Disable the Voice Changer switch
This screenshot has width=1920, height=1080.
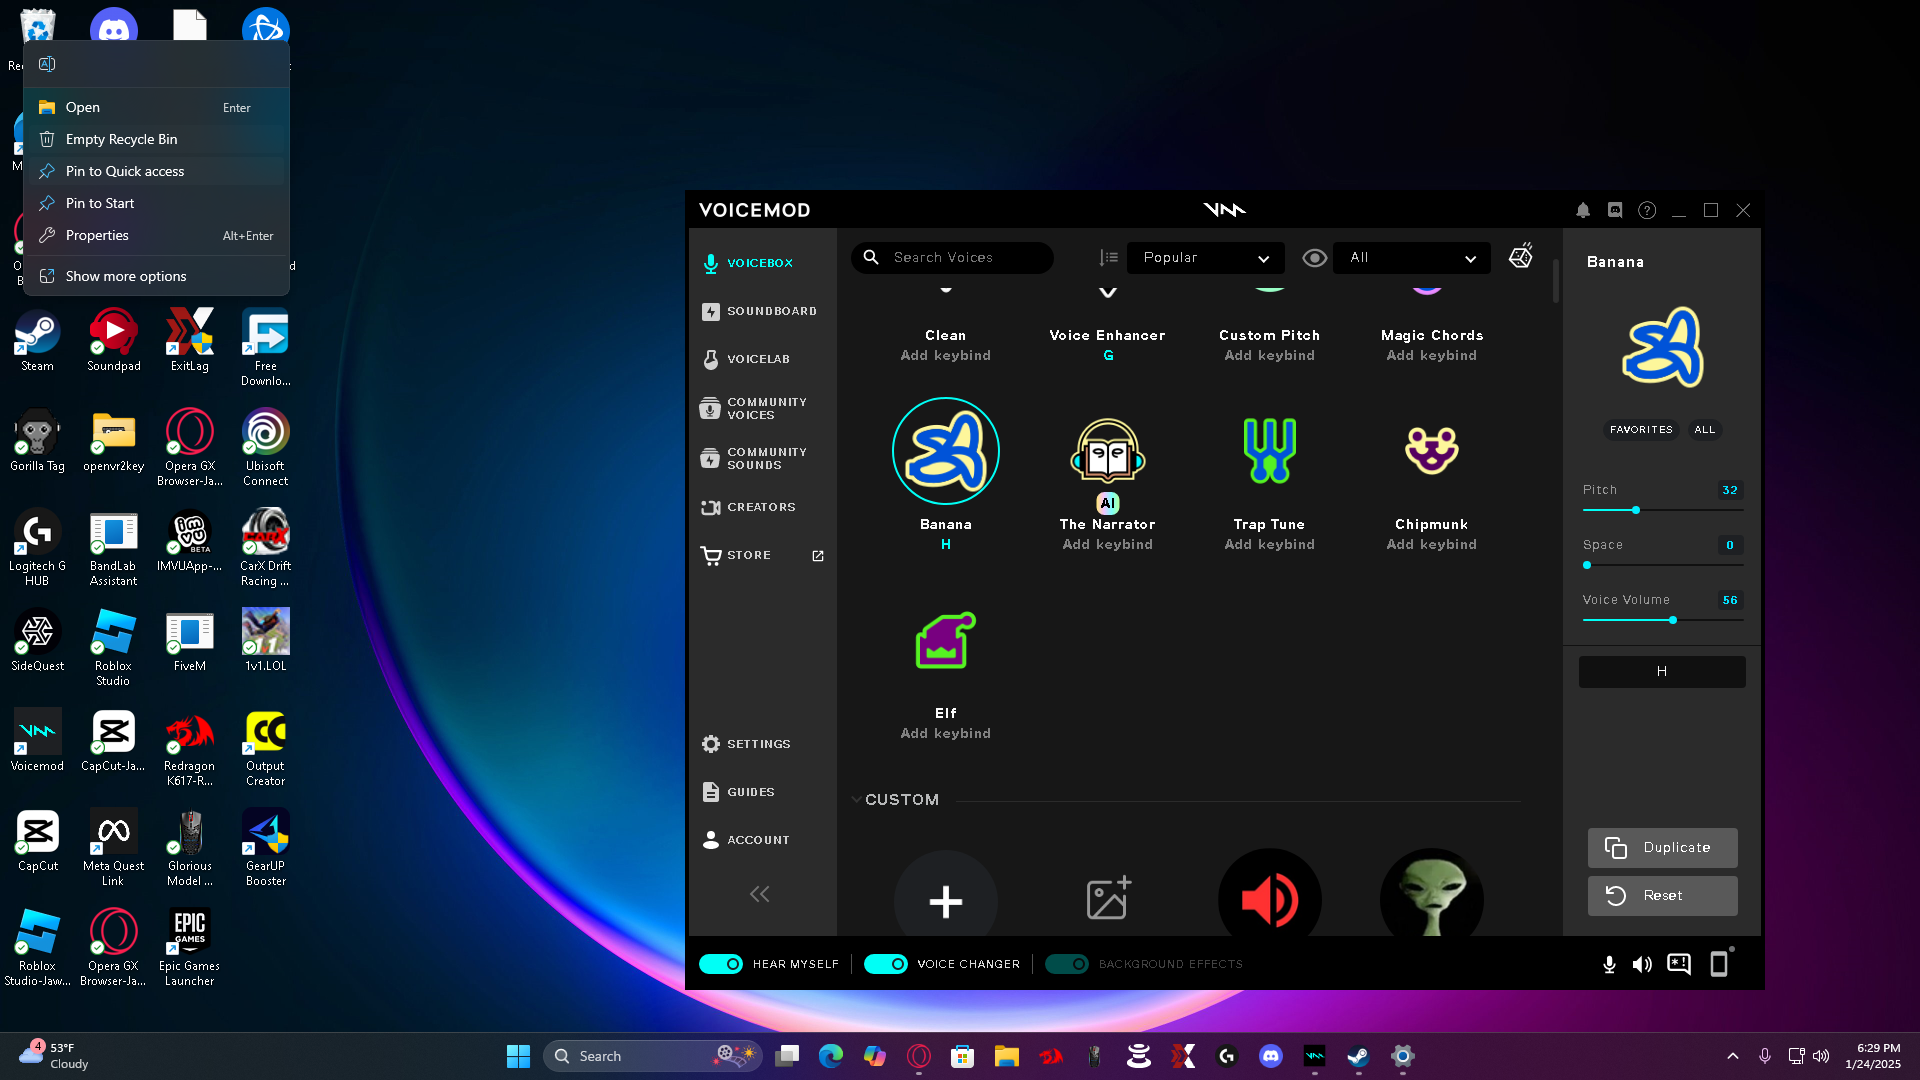pyautogui.click(x=885, y=964)
